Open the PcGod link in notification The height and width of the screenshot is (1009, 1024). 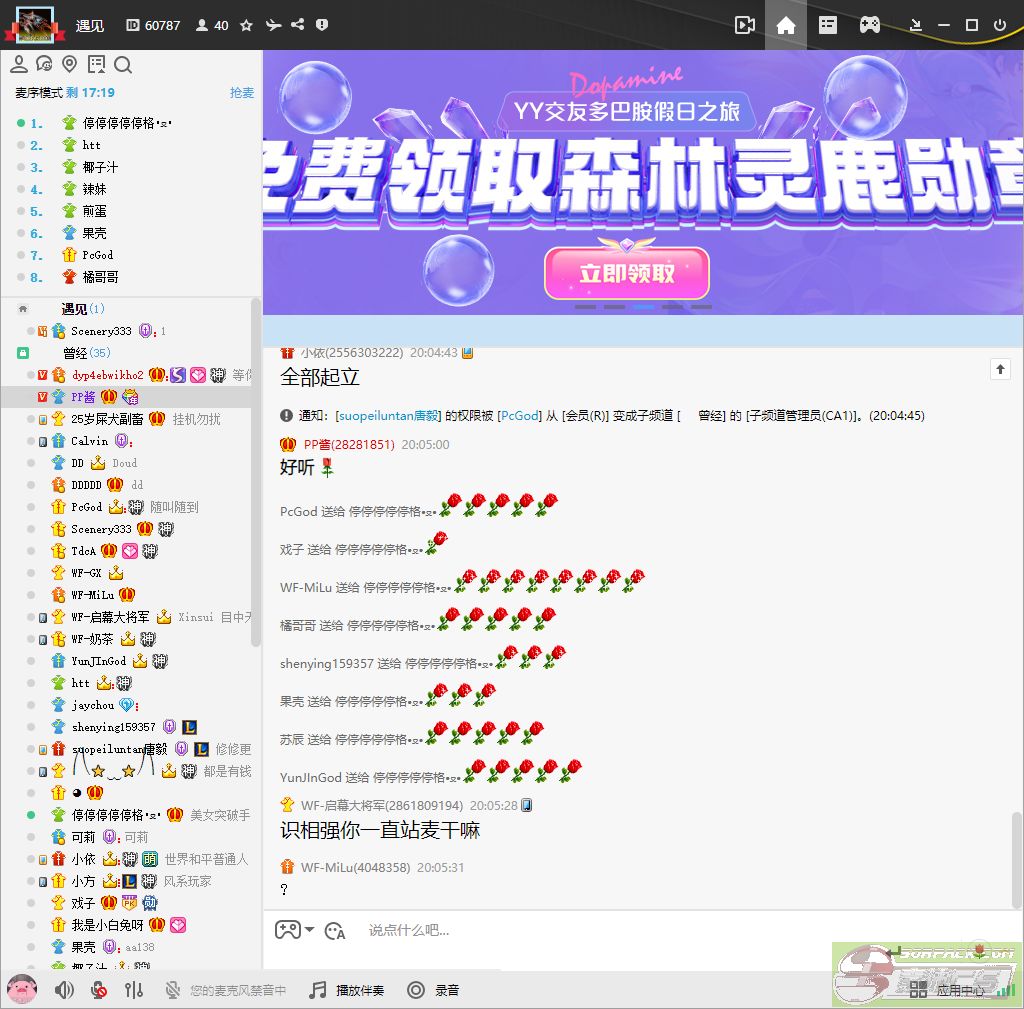click(x=519, y=415)
